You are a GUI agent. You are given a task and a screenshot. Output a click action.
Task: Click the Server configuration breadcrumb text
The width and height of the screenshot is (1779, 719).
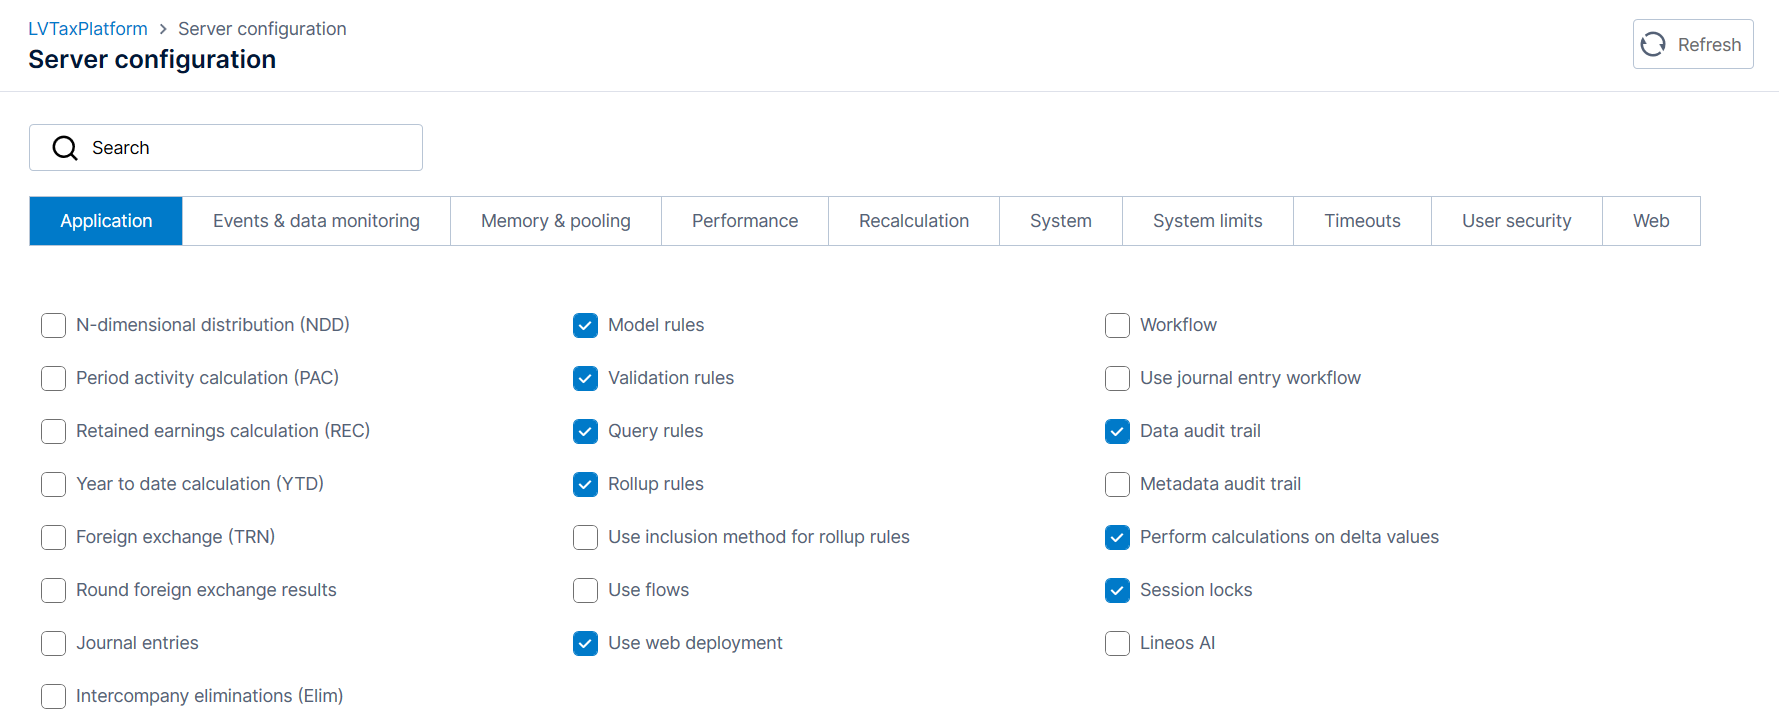262,29
